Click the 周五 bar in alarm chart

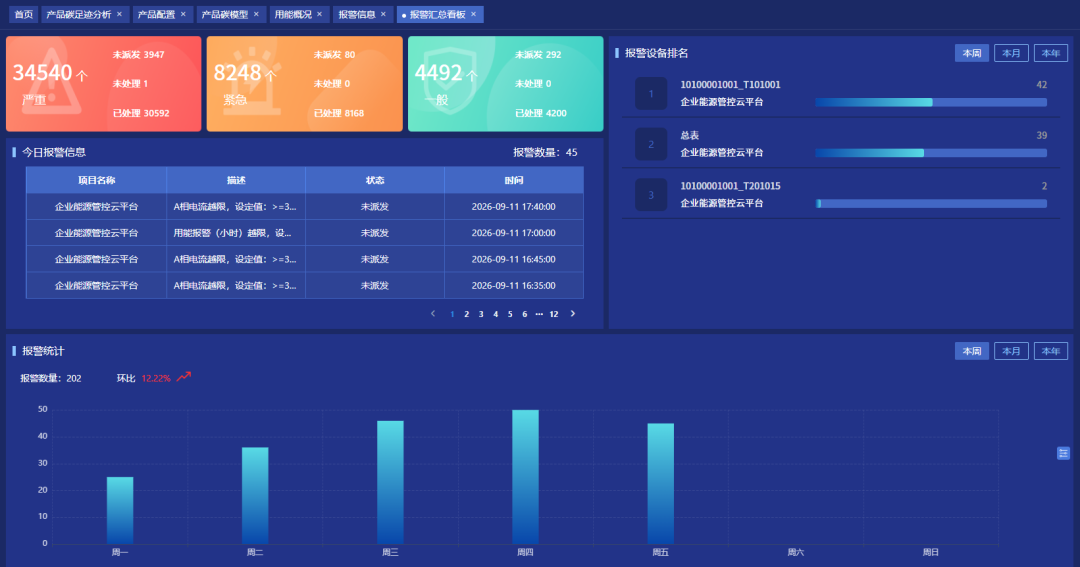tap(661, 484)
